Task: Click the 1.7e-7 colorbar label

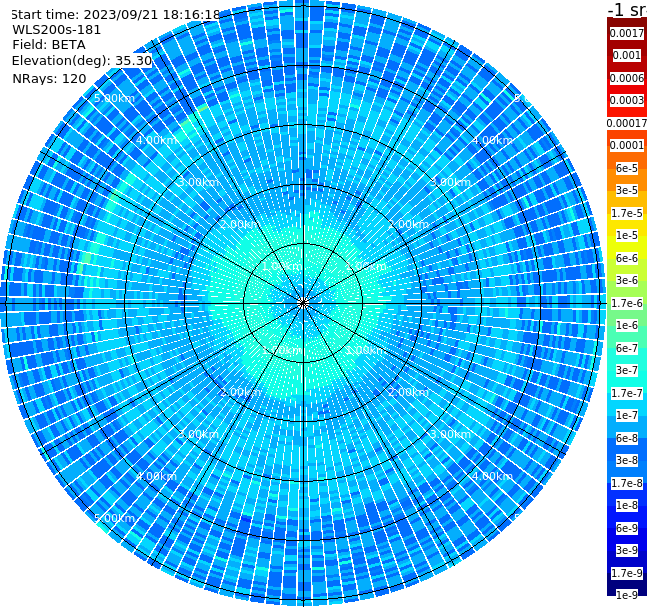Action: coord(627,393)
